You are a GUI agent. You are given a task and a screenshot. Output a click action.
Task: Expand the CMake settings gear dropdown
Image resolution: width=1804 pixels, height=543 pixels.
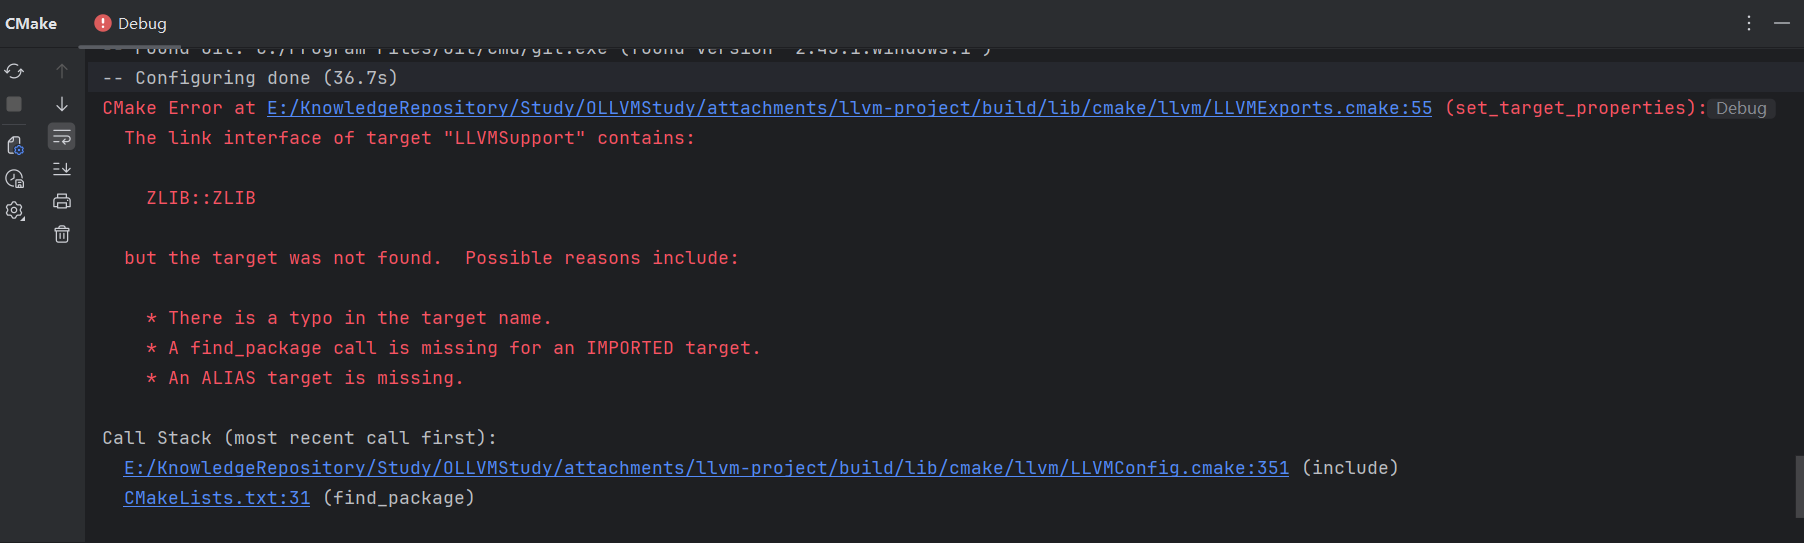14,211
